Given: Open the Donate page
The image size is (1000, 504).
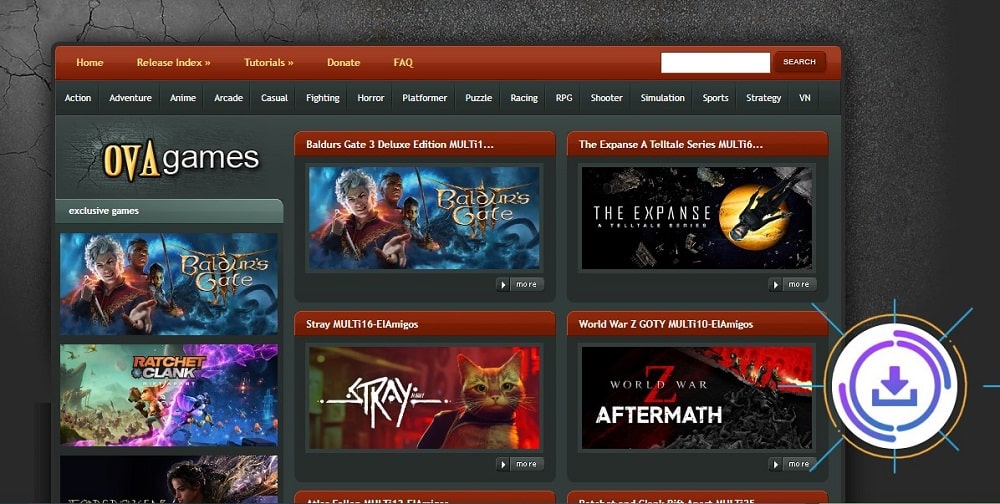Looking at the screenshot, I should (344, 63).
